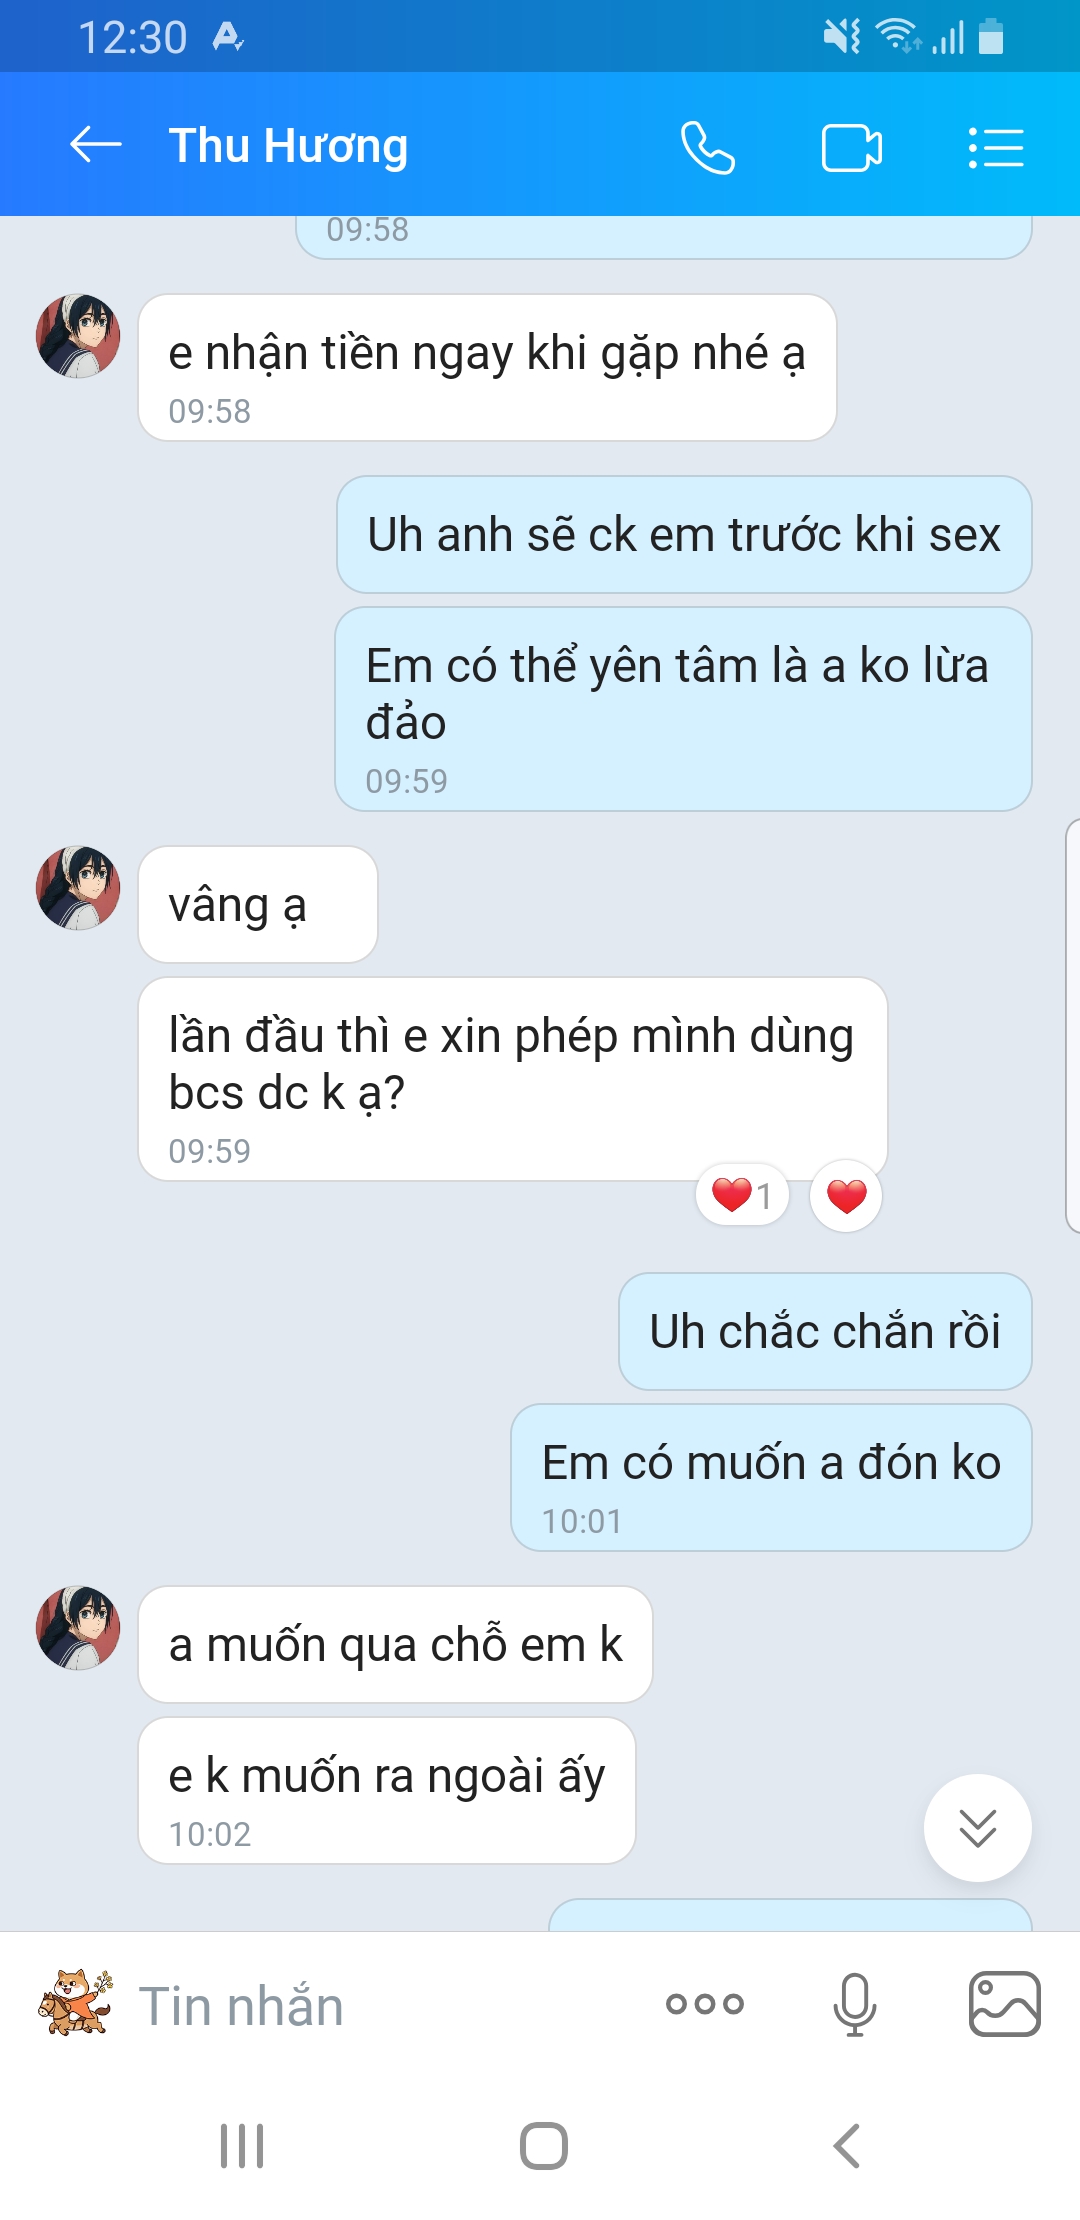Open Thu Hương contact name in the header
1080x2220 pixels.
[288, 146]
